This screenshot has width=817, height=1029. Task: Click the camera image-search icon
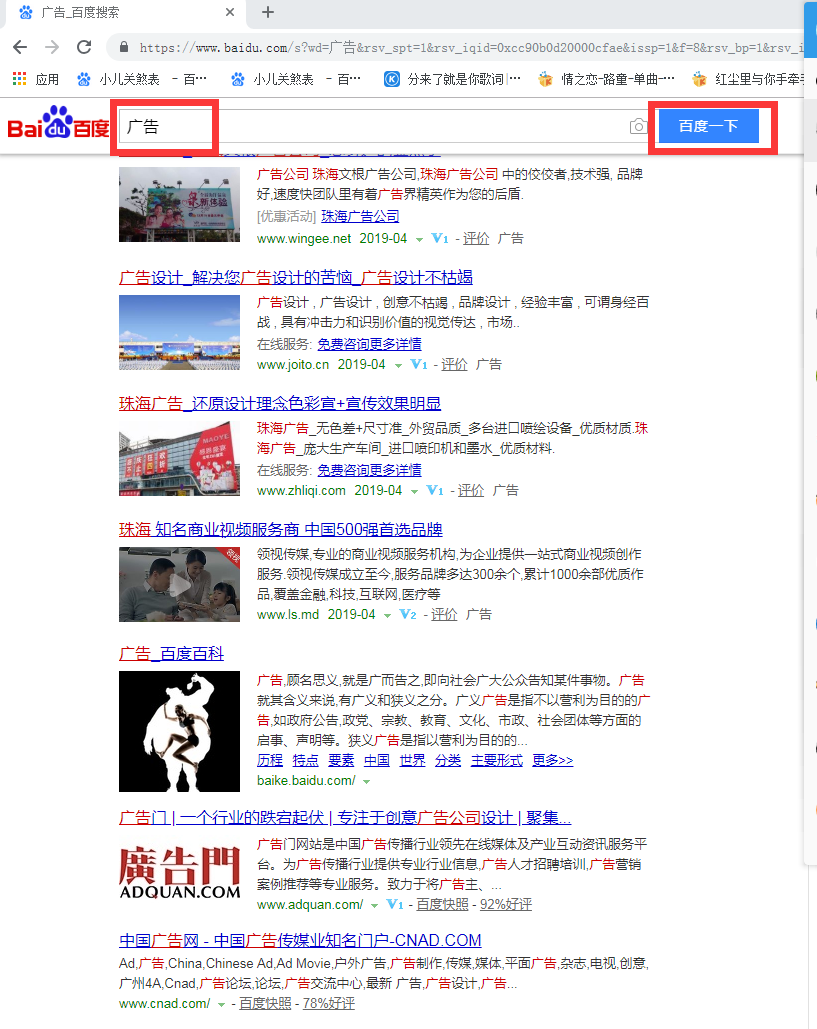click(638, 126)
